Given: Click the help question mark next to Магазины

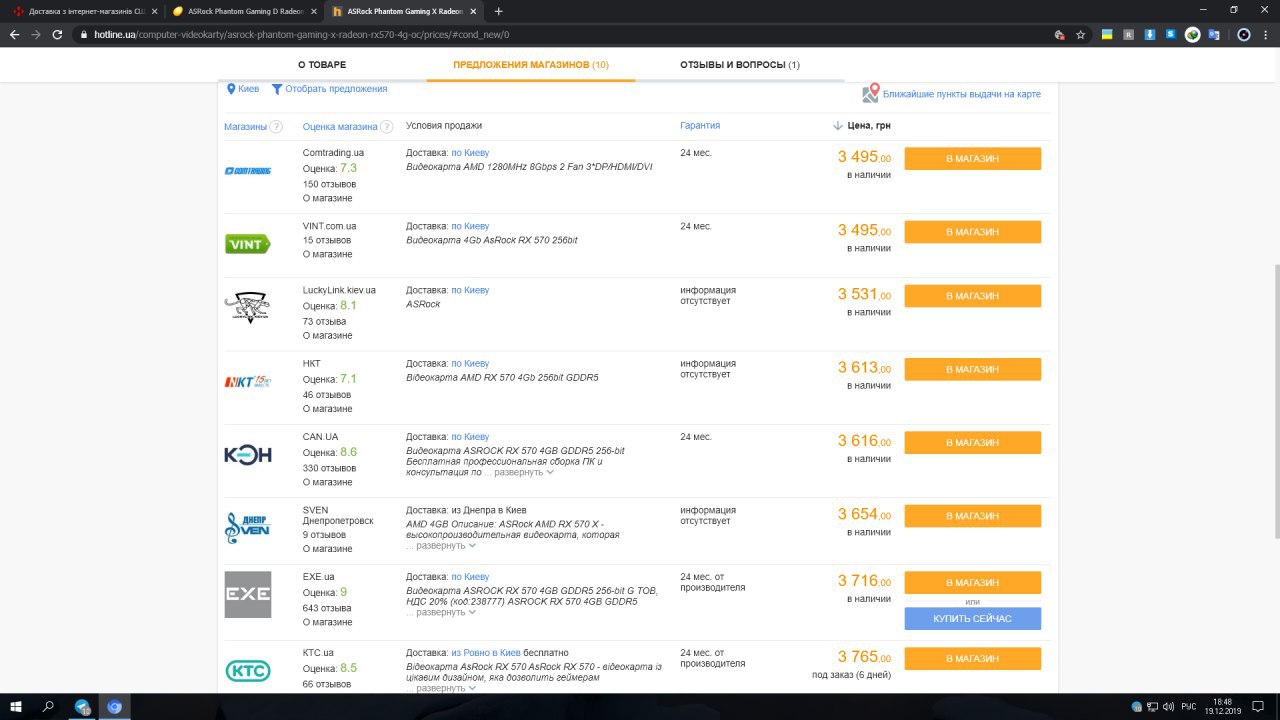Looking at the screenshot, I should tap(276, 127).
